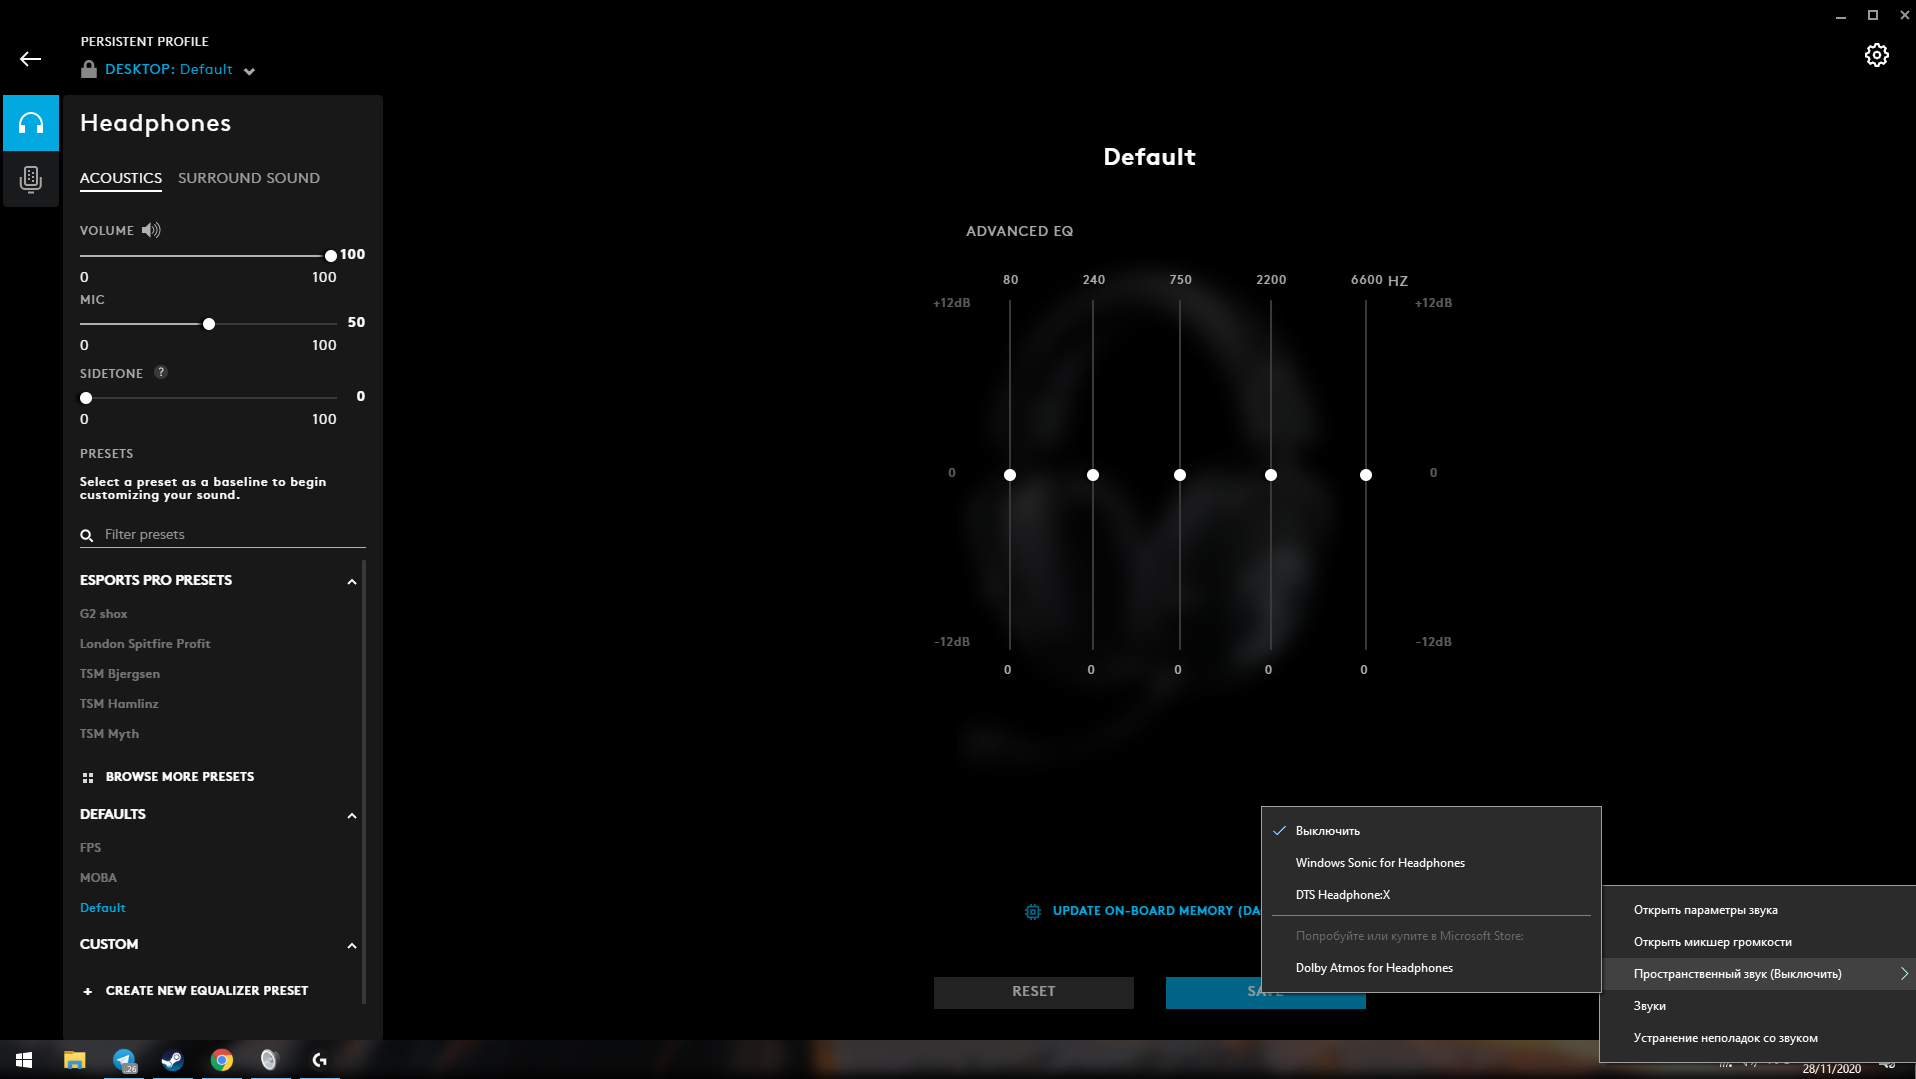Image resolution: width=1916 pixels, height=1079 pixels.
Task: Collapse the Defaults presets section
Action: (351, 815)
